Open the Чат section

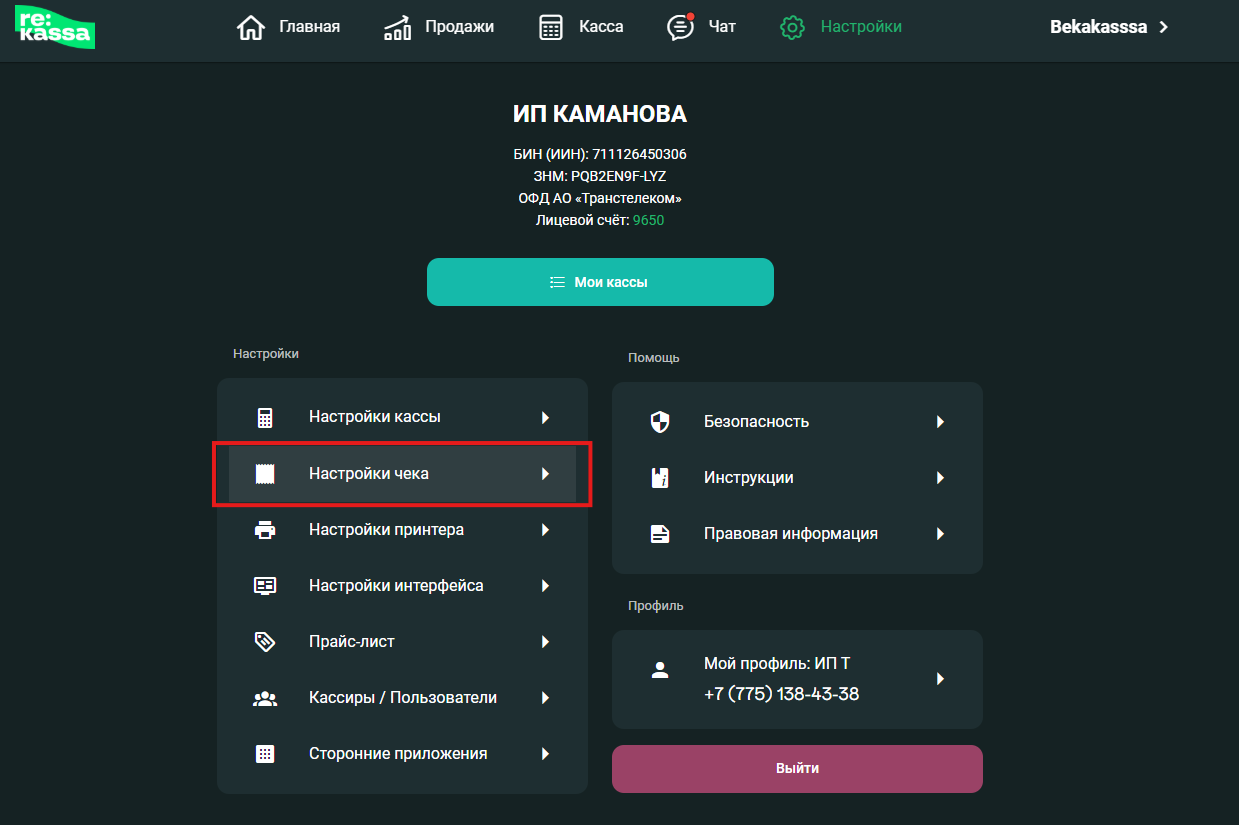(x=701, y=27)
